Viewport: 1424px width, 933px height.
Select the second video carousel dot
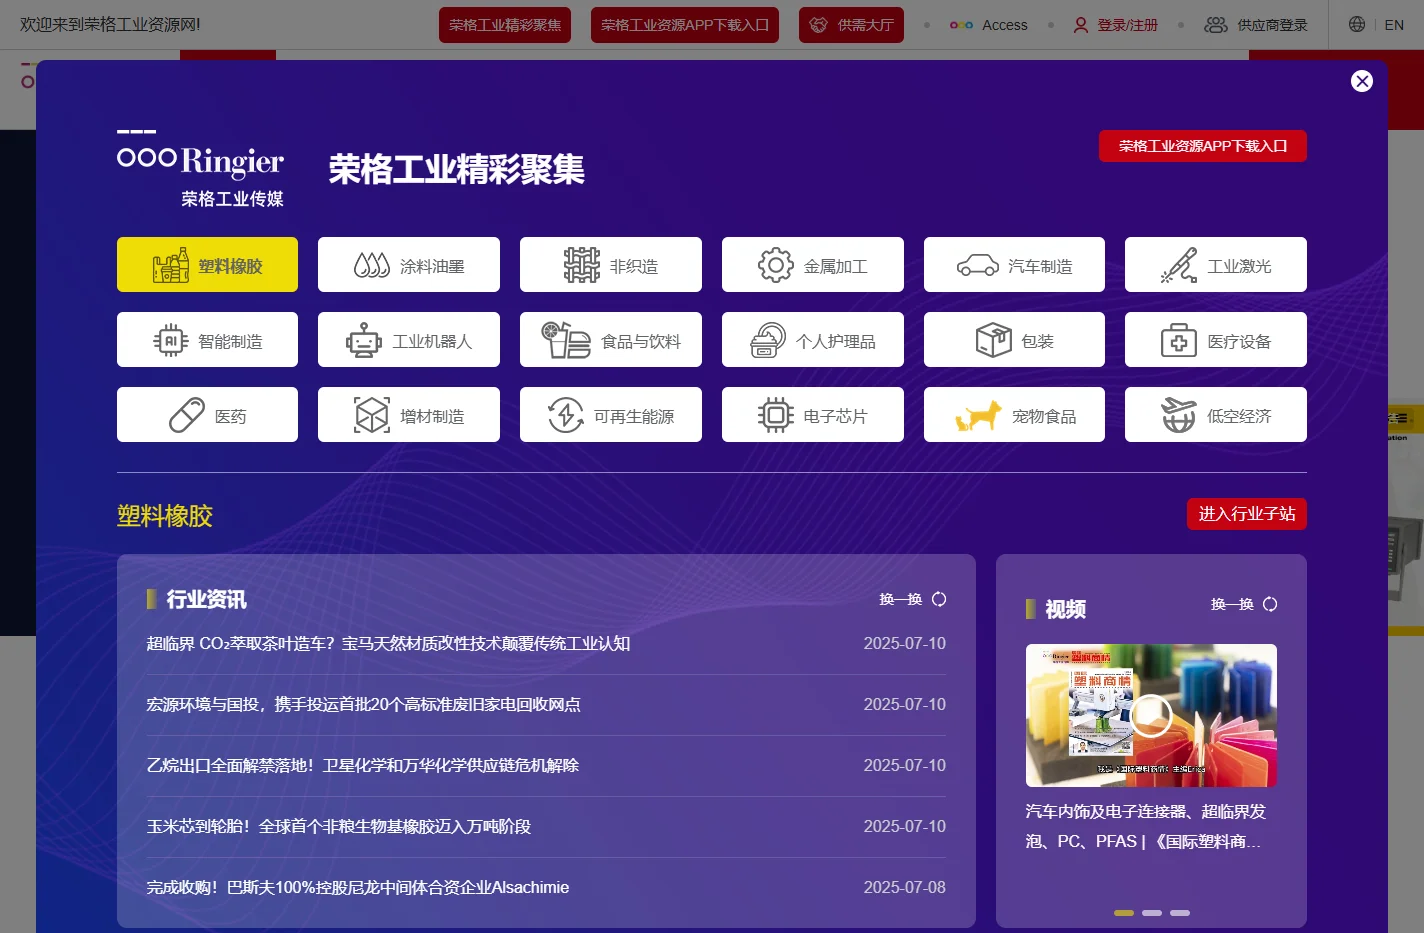[x=1152, y=913]
